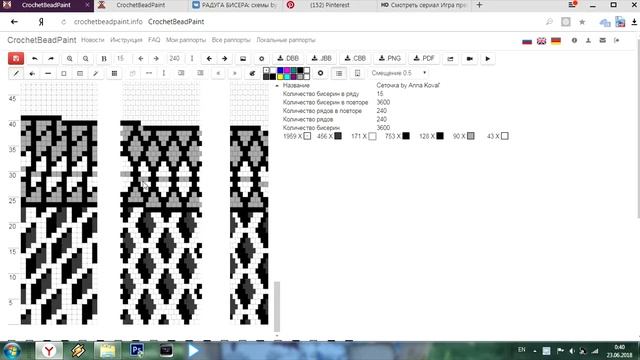
Task: Select the rectangle outline tool
Action: [x=64, y=73]
